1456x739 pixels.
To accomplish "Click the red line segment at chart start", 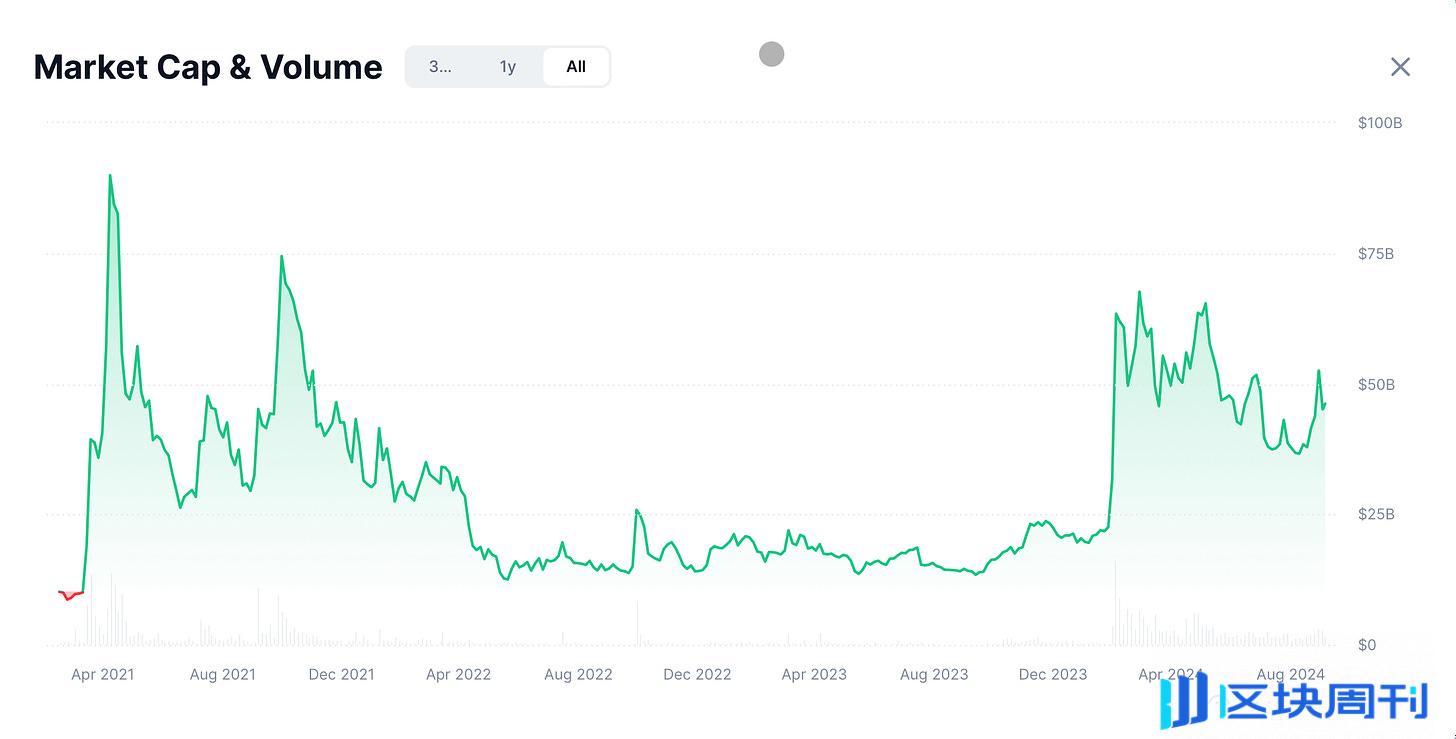I will pos(70,595).
